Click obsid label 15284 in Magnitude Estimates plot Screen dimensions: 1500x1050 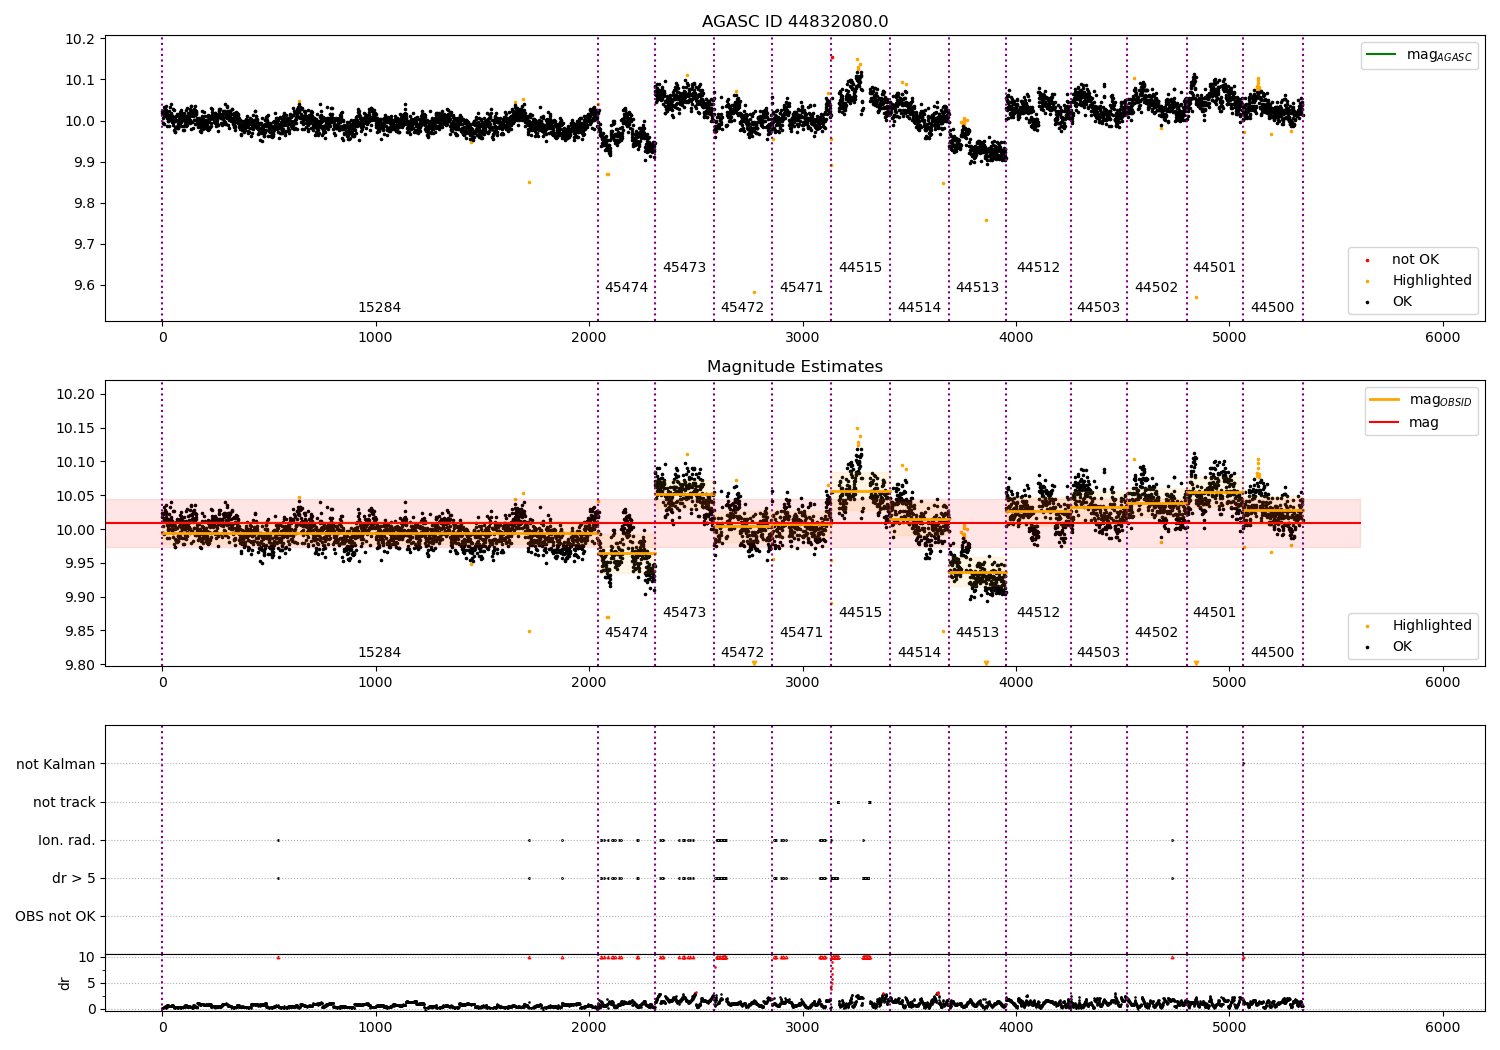(x=379, y=653)
